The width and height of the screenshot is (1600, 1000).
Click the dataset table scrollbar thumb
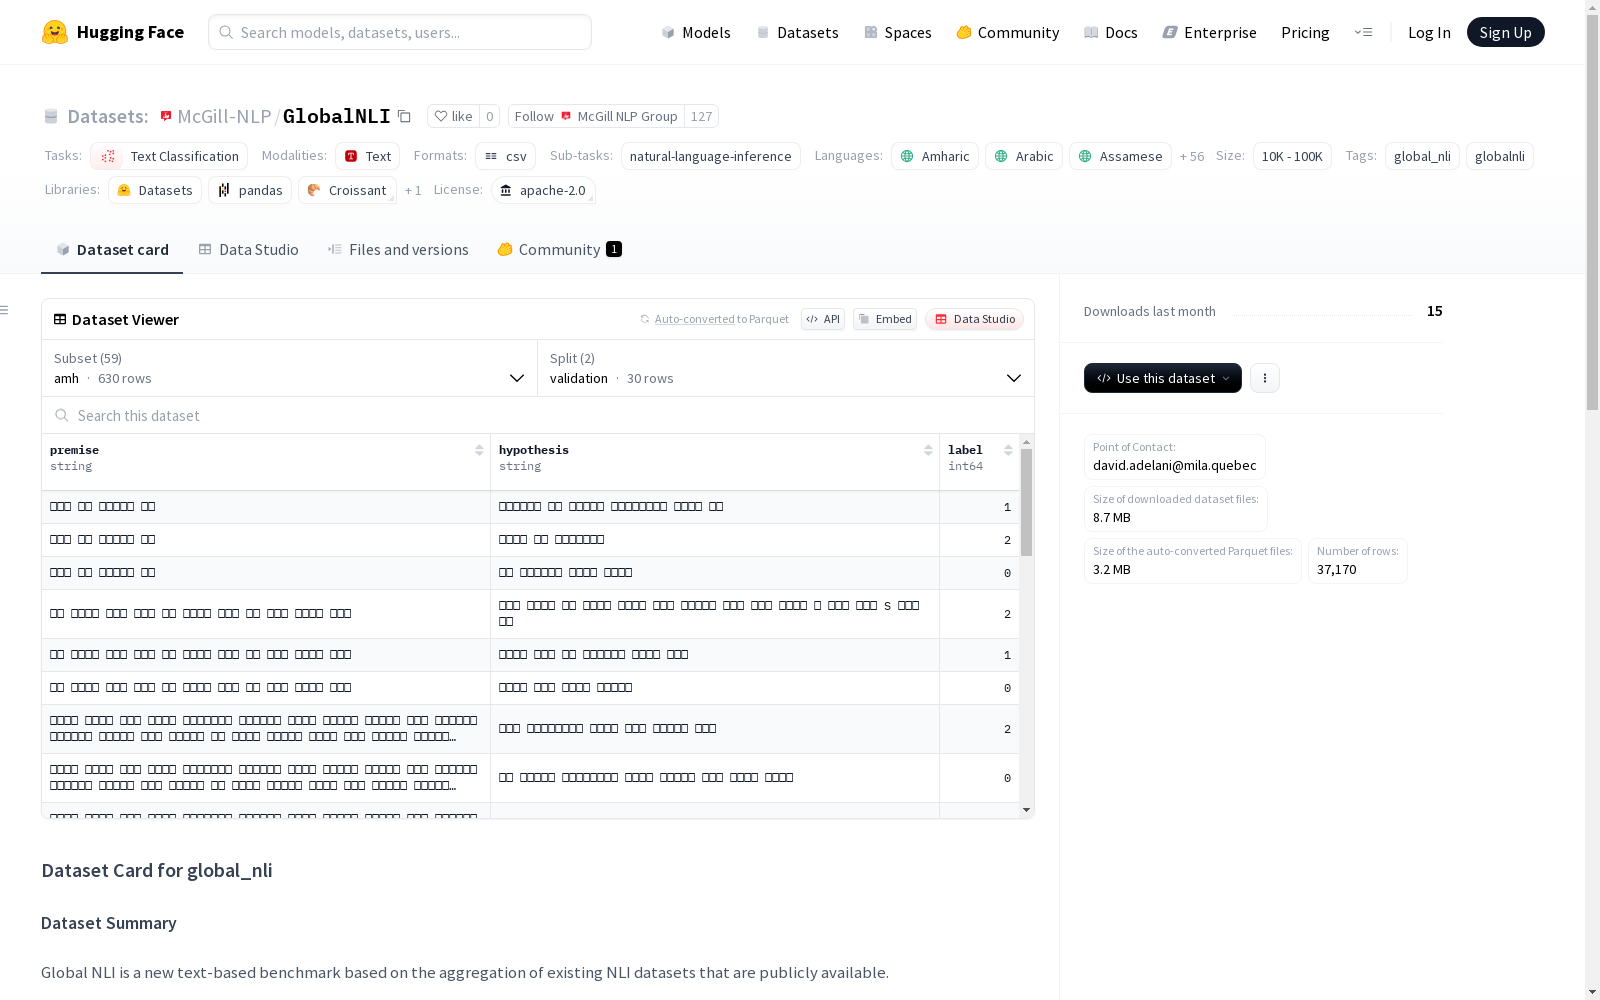coord(1026,502)
